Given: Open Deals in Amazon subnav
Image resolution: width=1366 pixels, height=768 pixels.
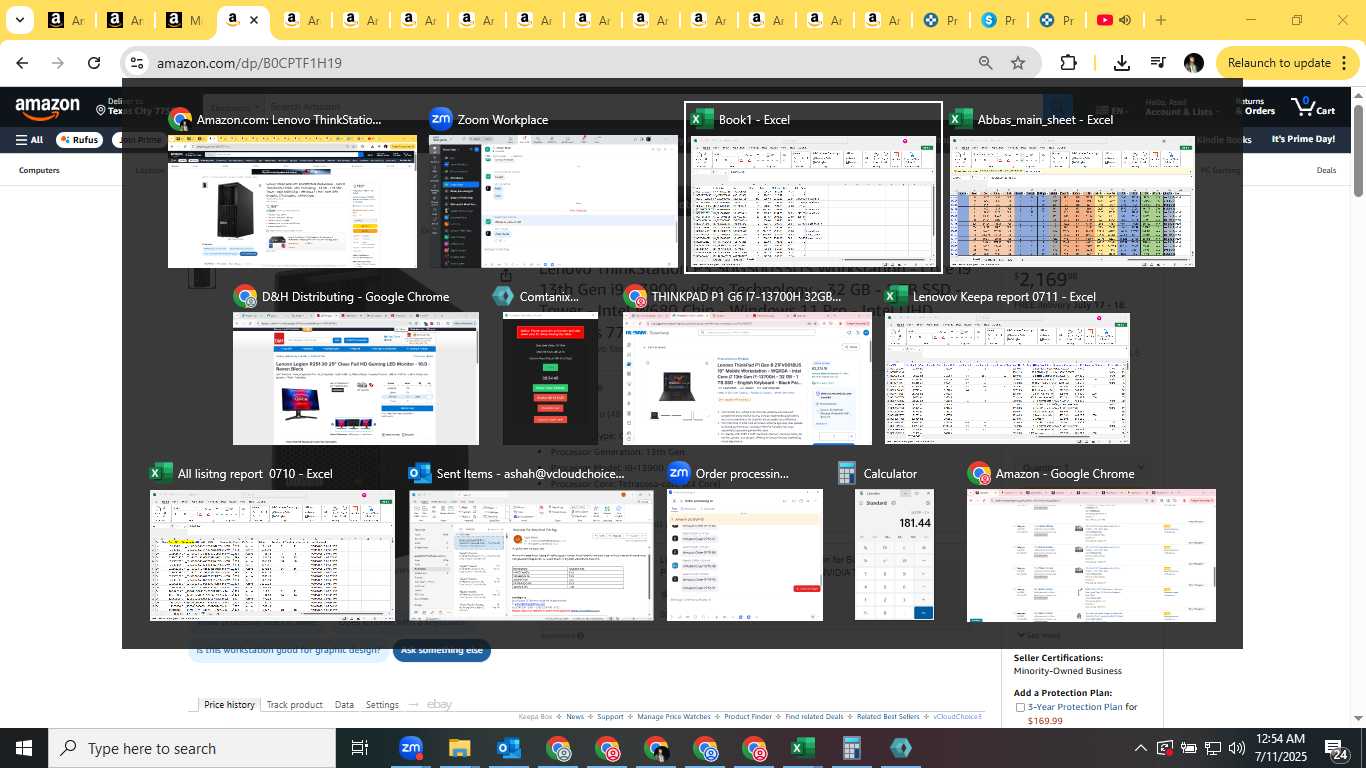Looking at the screenshot, I should coord(1326,171).
